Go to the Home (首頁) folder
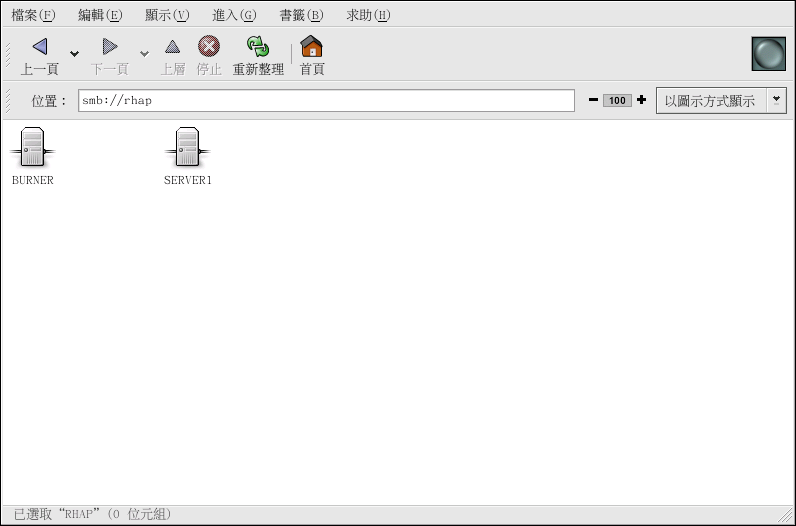Image resolution: width=796 pixels, height=526 pixels. (312, 47)
